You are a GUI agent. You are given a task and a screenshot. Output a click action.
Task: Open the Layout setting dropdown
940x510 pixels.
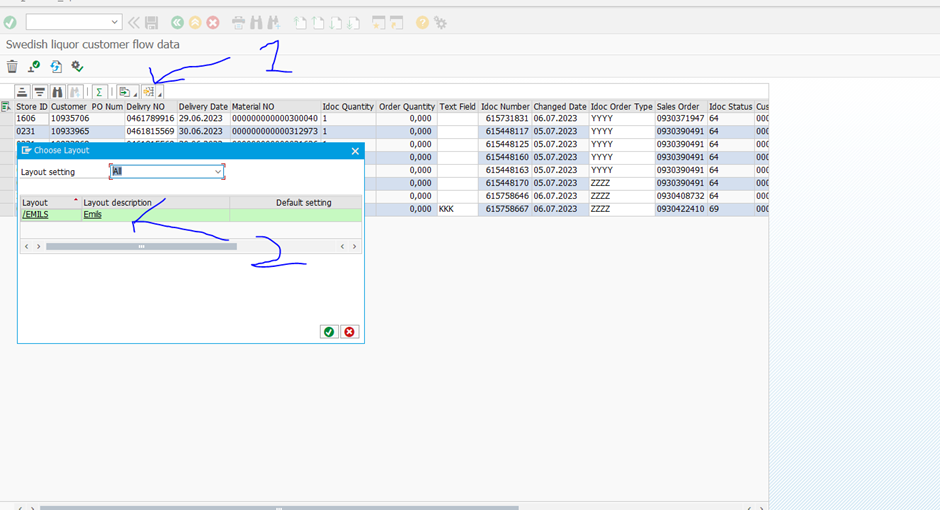(x=218, y=172)
